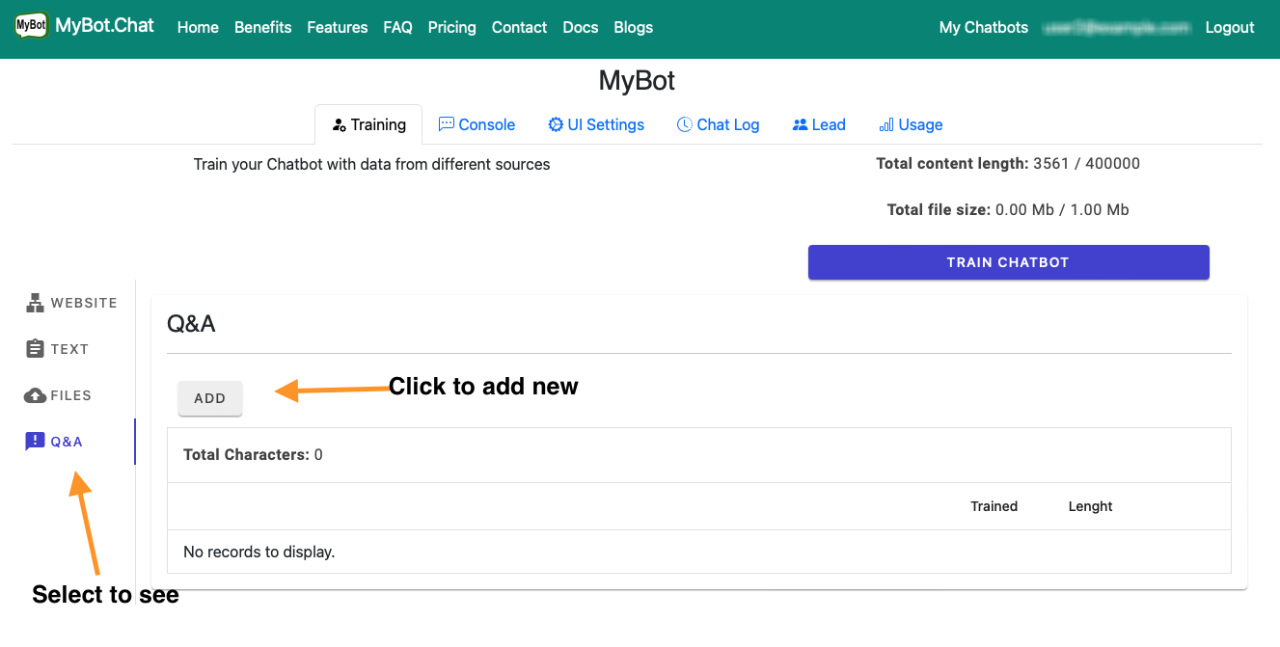Click the TRAIN CHATBOT button
Viewport: 1280px width, 647px height.
click(x=1008, y=262)
